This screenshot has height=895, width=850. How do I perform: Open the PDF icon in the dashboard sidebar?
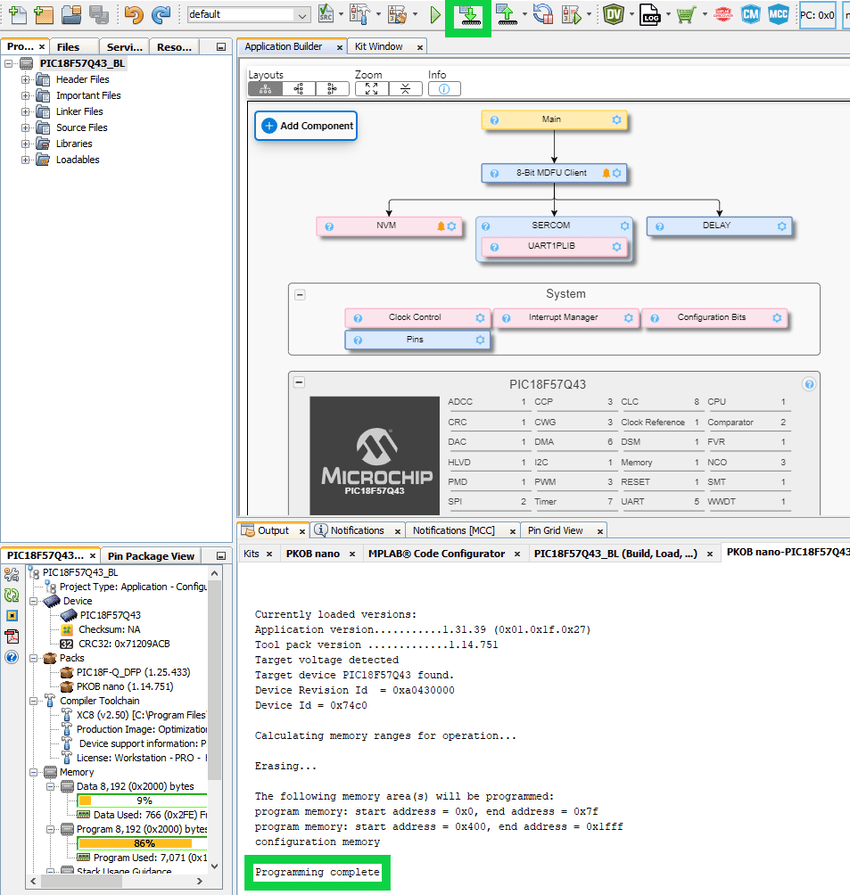coord(12,636)
